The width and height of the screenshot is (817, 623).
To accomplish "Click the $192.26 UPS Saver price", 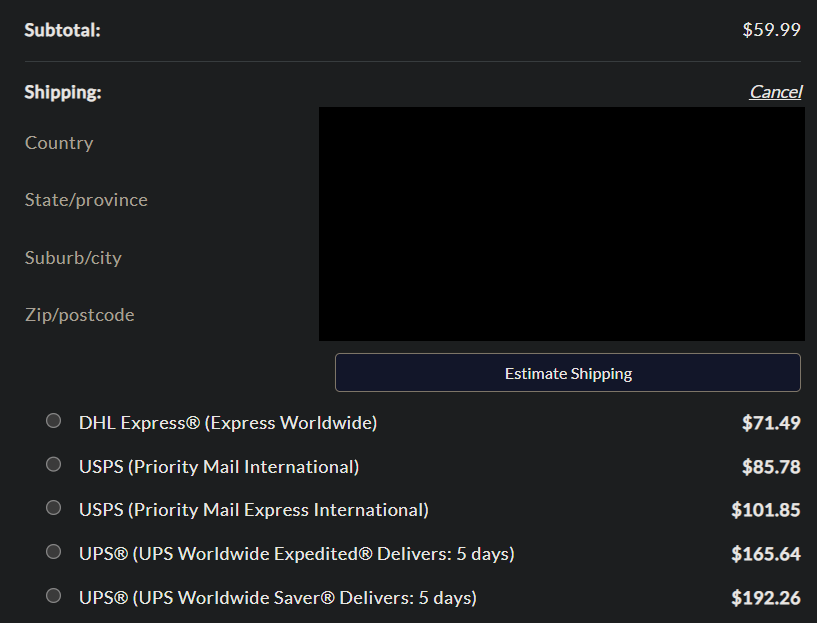I will coord(766,598).
